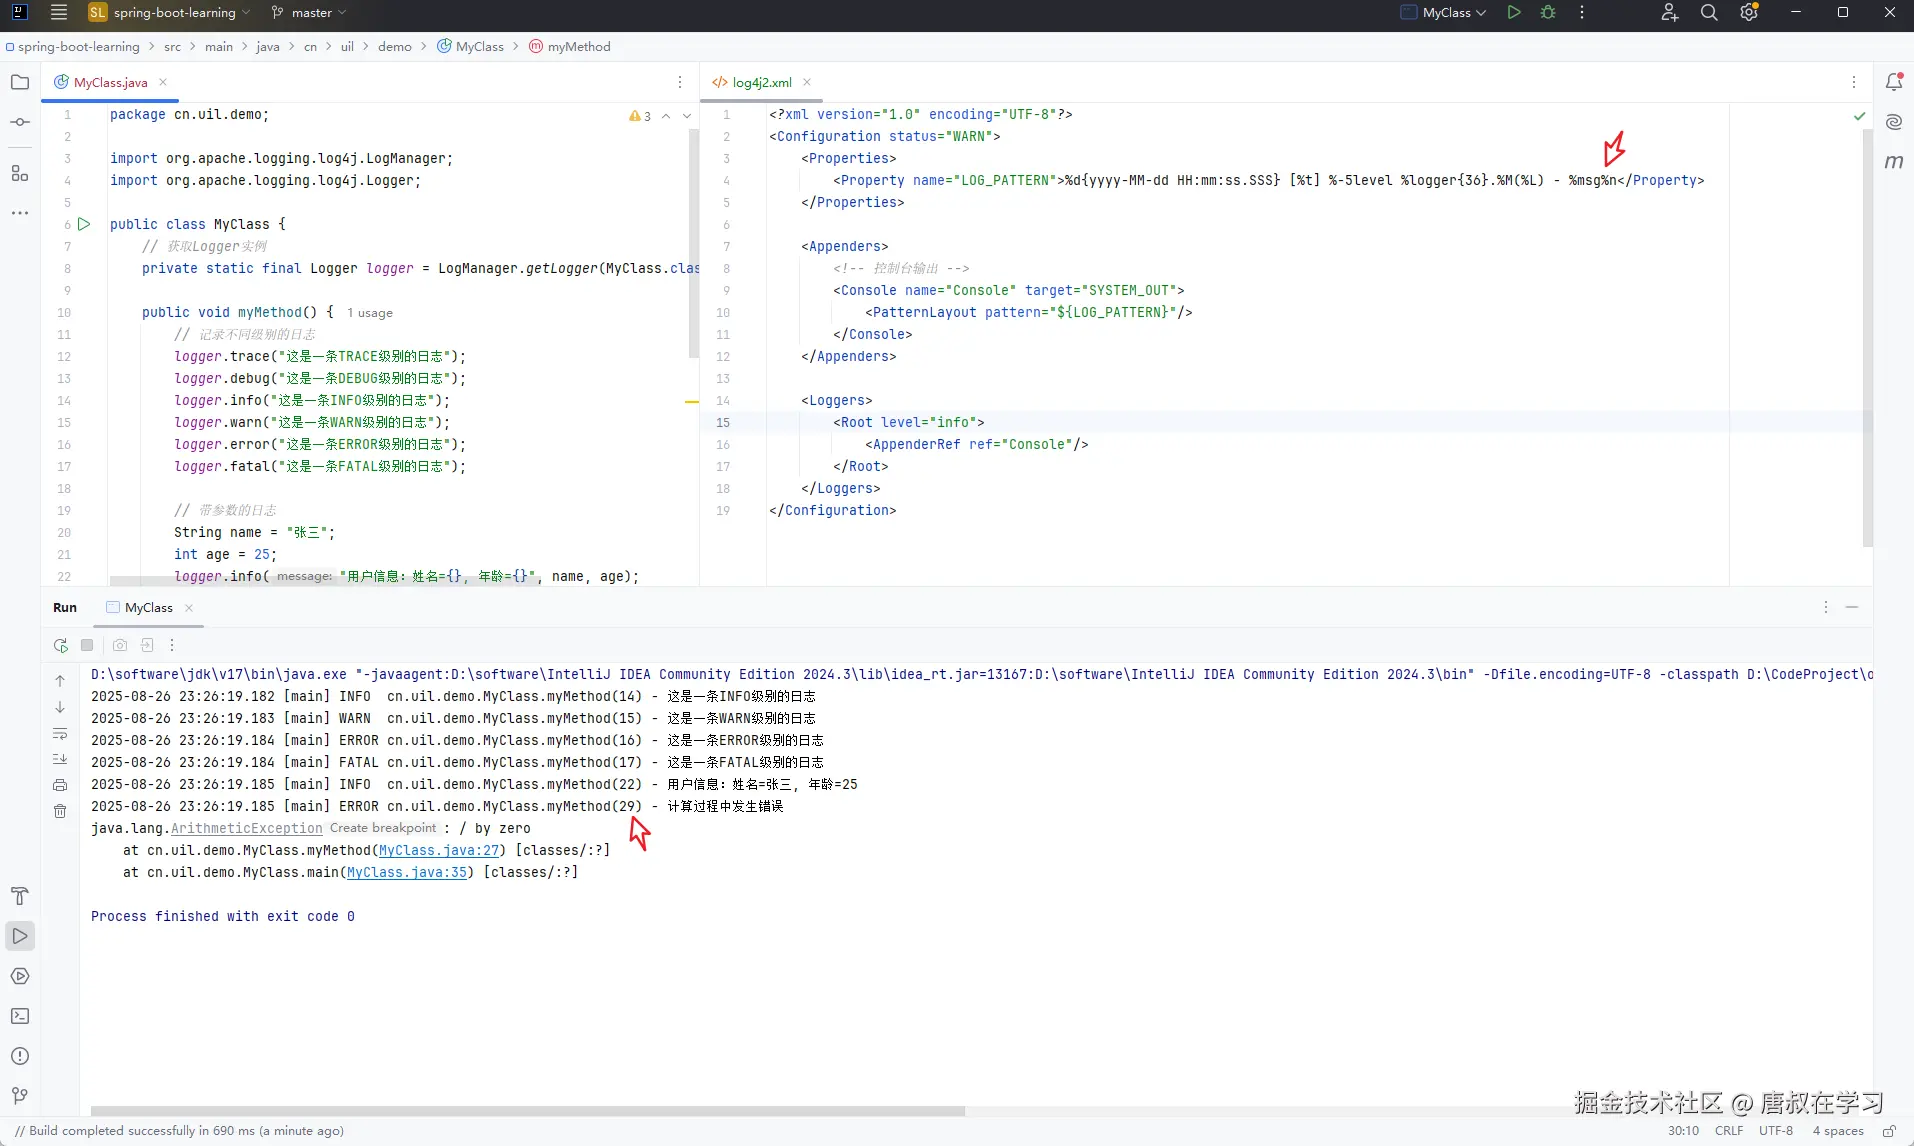Open the Commit tool window icon
Image resolution: width=1914 pixels, height=1146 pixels.
click(x=20, y=122)
